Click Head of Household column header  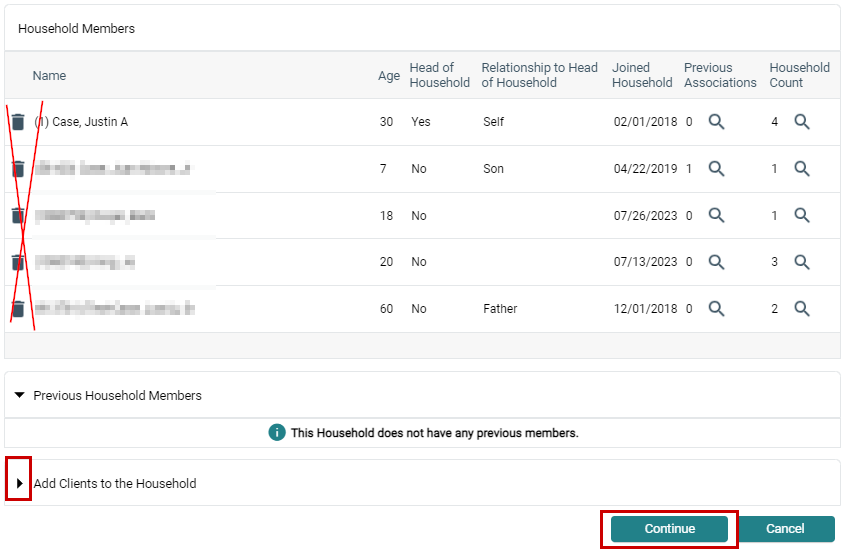point(439,75)
